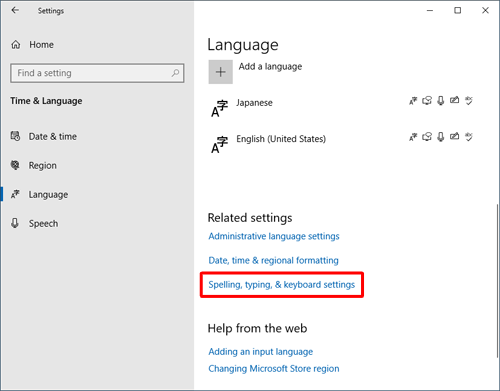
Task: Click the Find a setting search box
Action: click(x=97, y=73)
